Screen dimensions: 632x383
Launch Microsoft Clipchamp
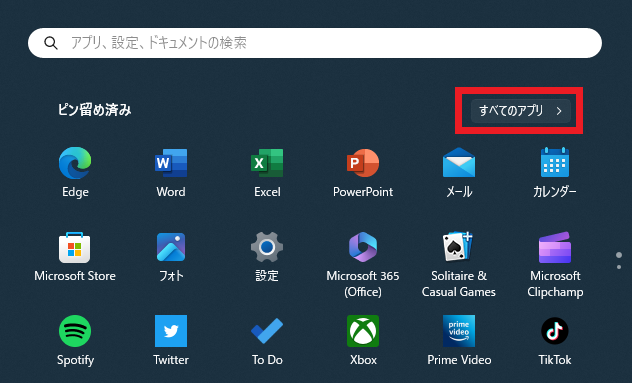point(555,247)
